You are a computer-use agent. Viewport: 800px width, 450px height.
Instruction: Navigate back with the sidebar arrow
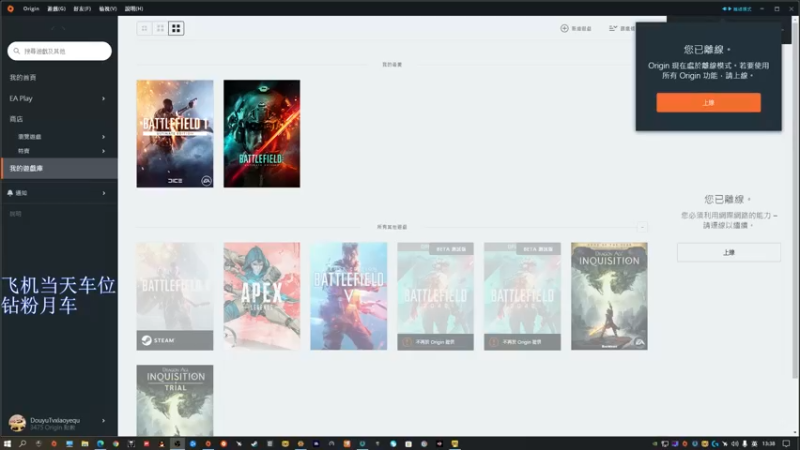click(x=53, y=29)
